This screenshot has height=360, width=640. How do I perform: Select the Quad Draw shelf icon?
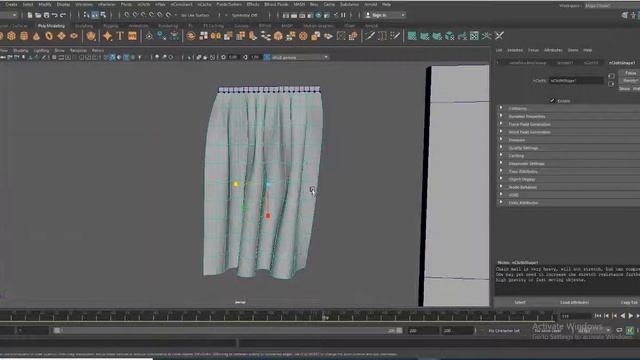tap(395, 36)
